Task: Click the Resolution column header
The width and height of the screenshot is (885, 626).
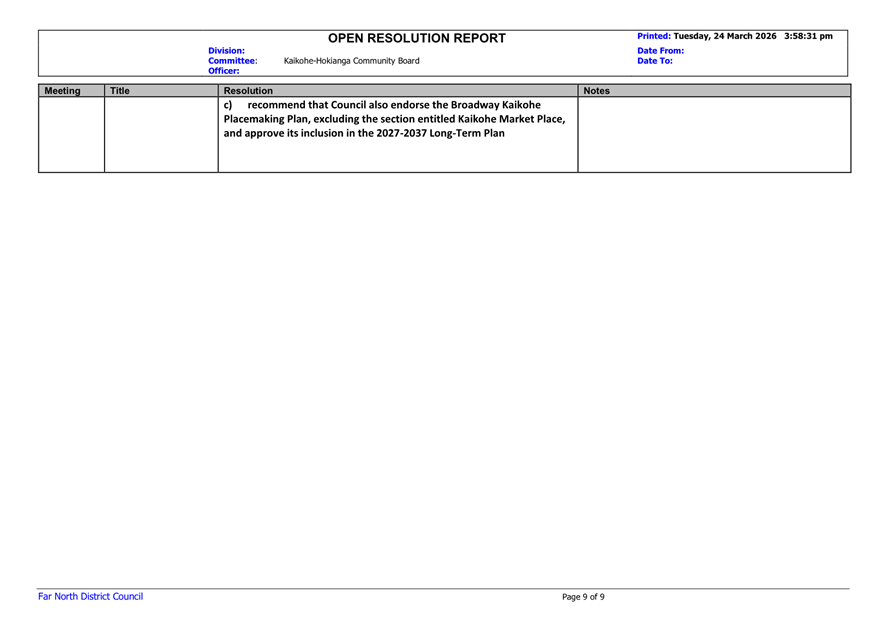Action: (x=248, y=91)
